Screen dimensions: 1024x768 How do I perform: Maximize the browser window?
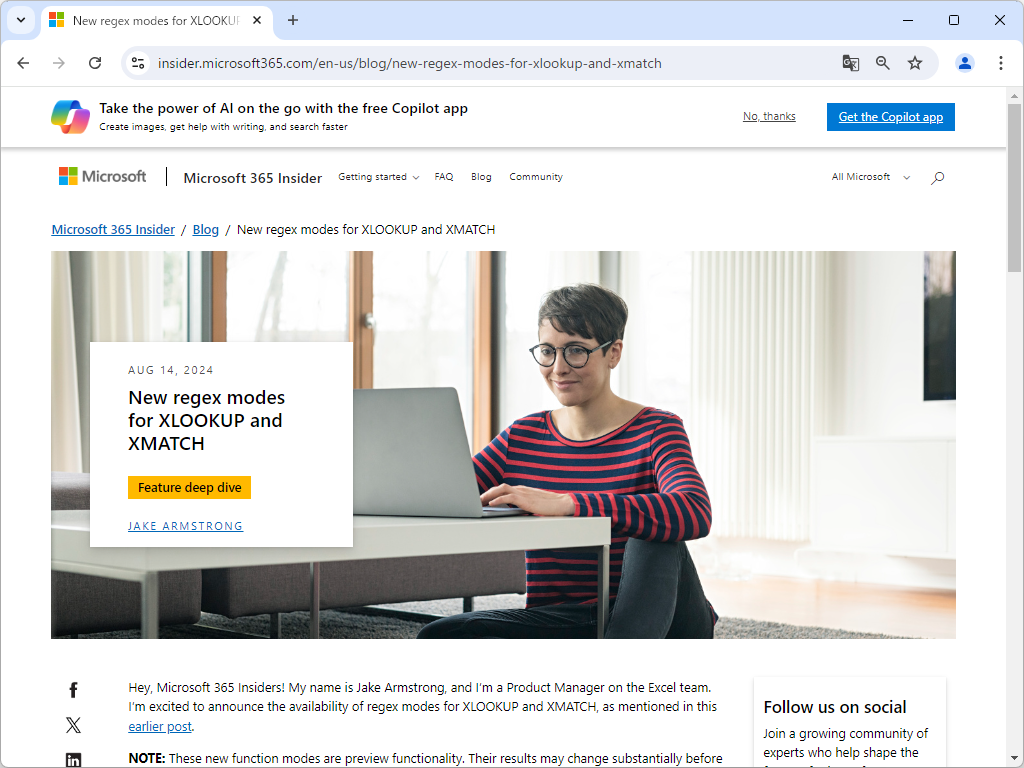click(953, 20)
